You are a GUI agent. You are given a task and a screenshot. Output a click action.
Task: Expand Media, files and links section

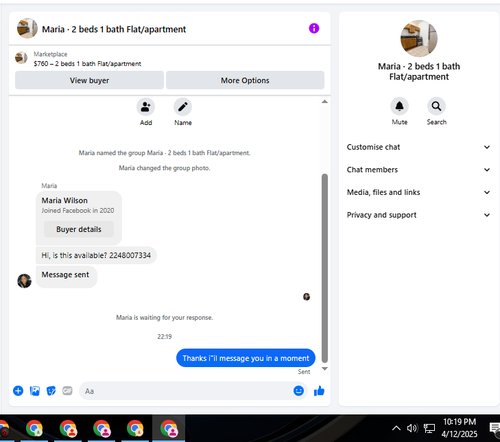coord(419,192)
